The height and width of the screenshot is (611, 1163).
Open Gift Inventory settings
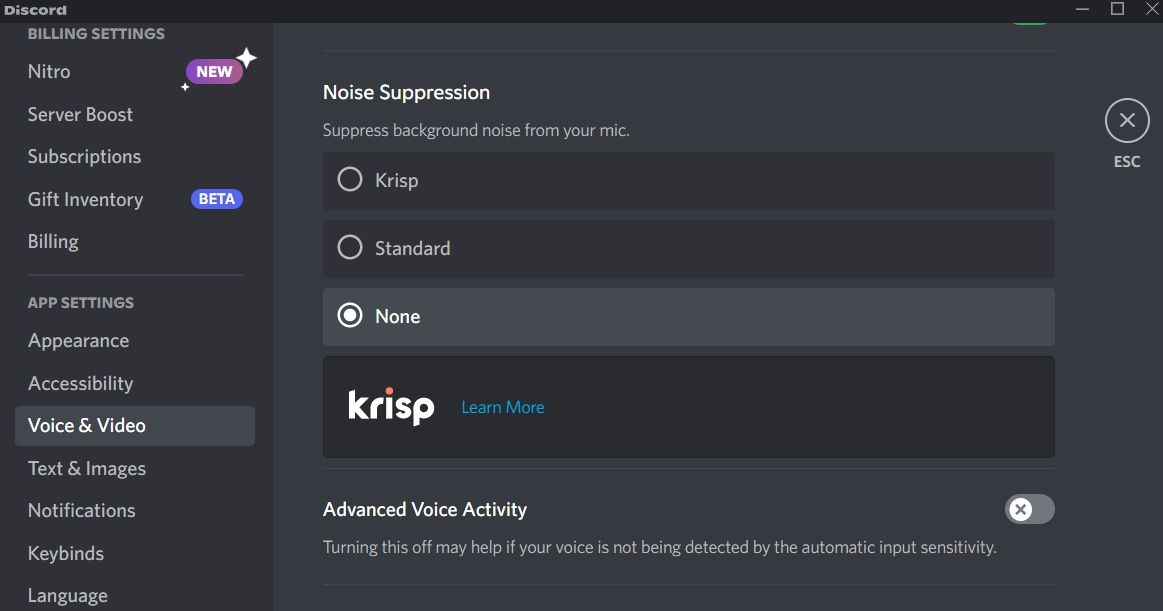tap(84, 199)
